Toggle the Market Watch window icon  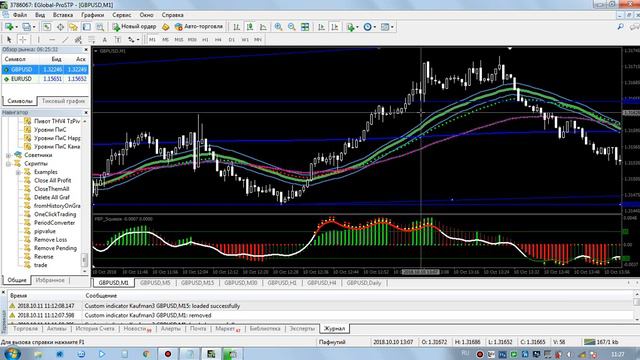[x=47, y=27]
